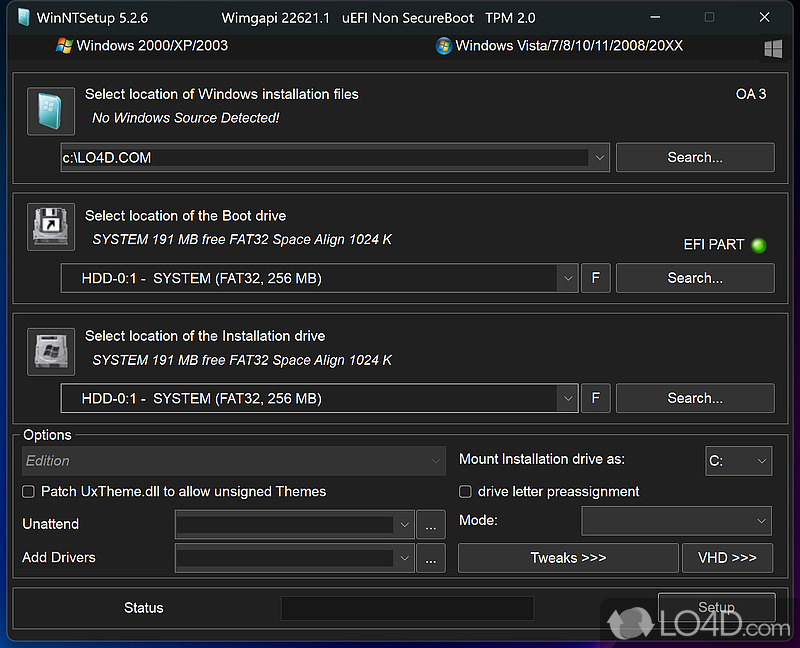Click the Installation drive disk icon
This screenshot has width=800, height=648.
(51, 352)
